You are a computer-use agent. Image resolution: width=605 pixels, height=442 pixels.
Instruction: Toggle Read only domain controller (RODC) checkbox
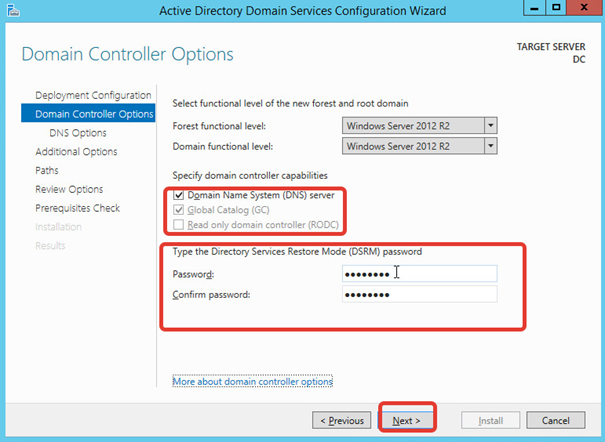179,225
